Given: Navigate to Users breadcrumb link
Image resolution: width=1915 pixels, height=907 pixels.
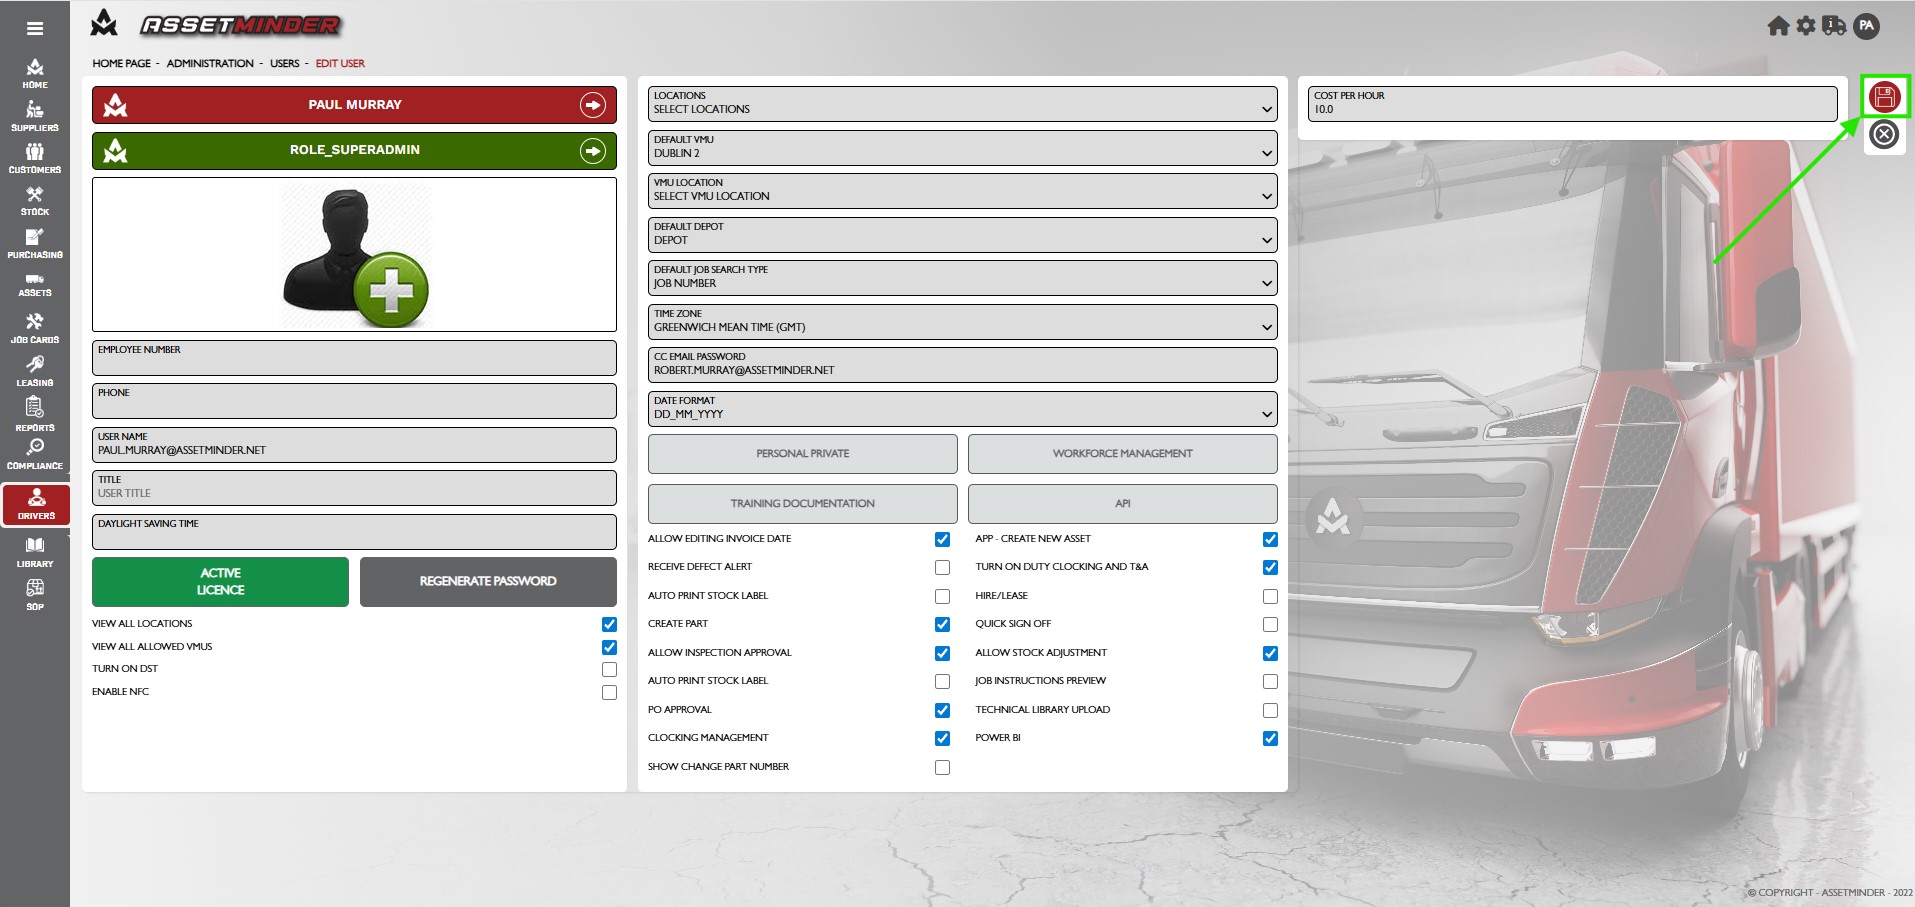Looking at the screenshot, I should click(284, 63).
